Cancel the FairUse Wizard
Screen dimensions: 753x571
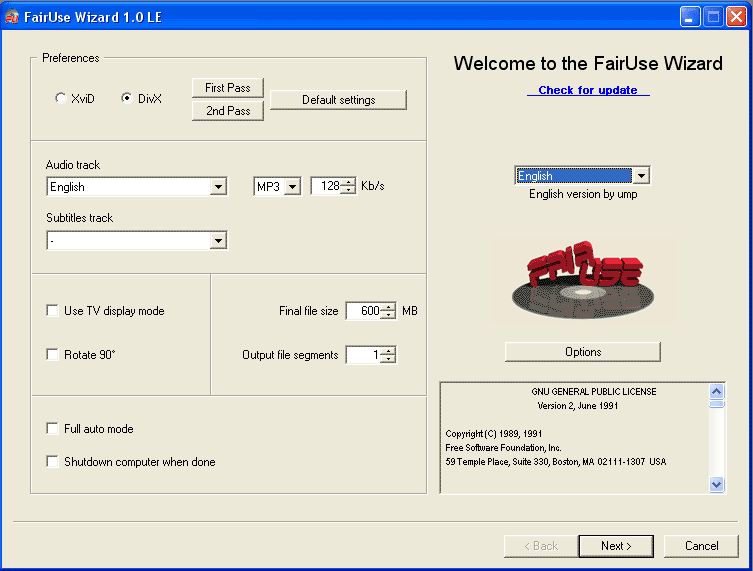[x=701, y=546]
